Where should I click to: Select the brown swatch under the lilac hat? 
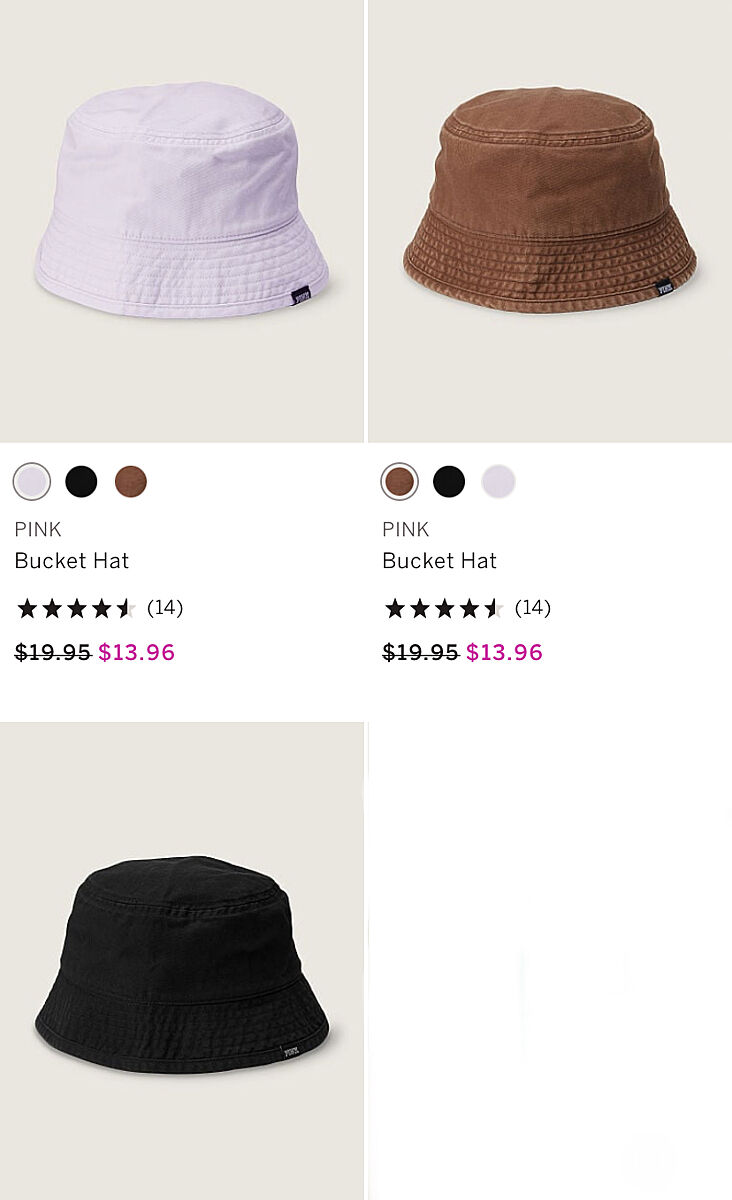(x=130, y=482)
